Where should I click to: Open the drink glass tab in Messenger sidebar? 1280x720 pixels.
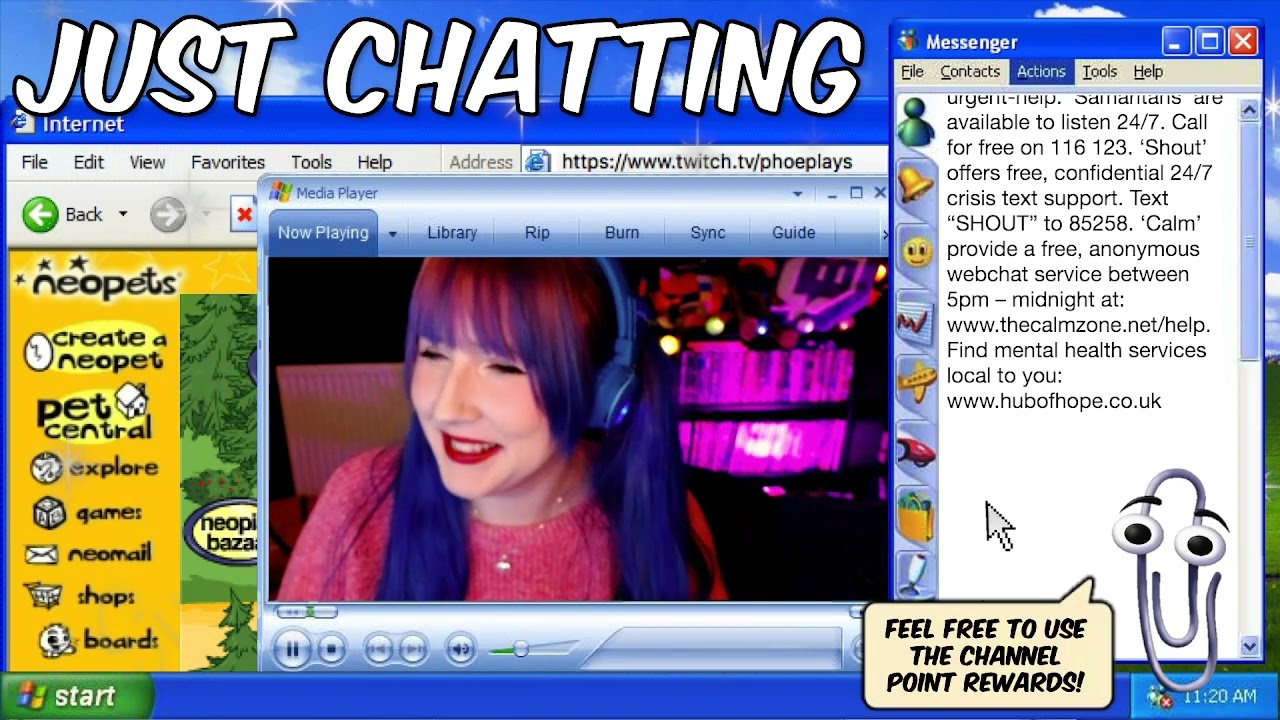(916, 576)
